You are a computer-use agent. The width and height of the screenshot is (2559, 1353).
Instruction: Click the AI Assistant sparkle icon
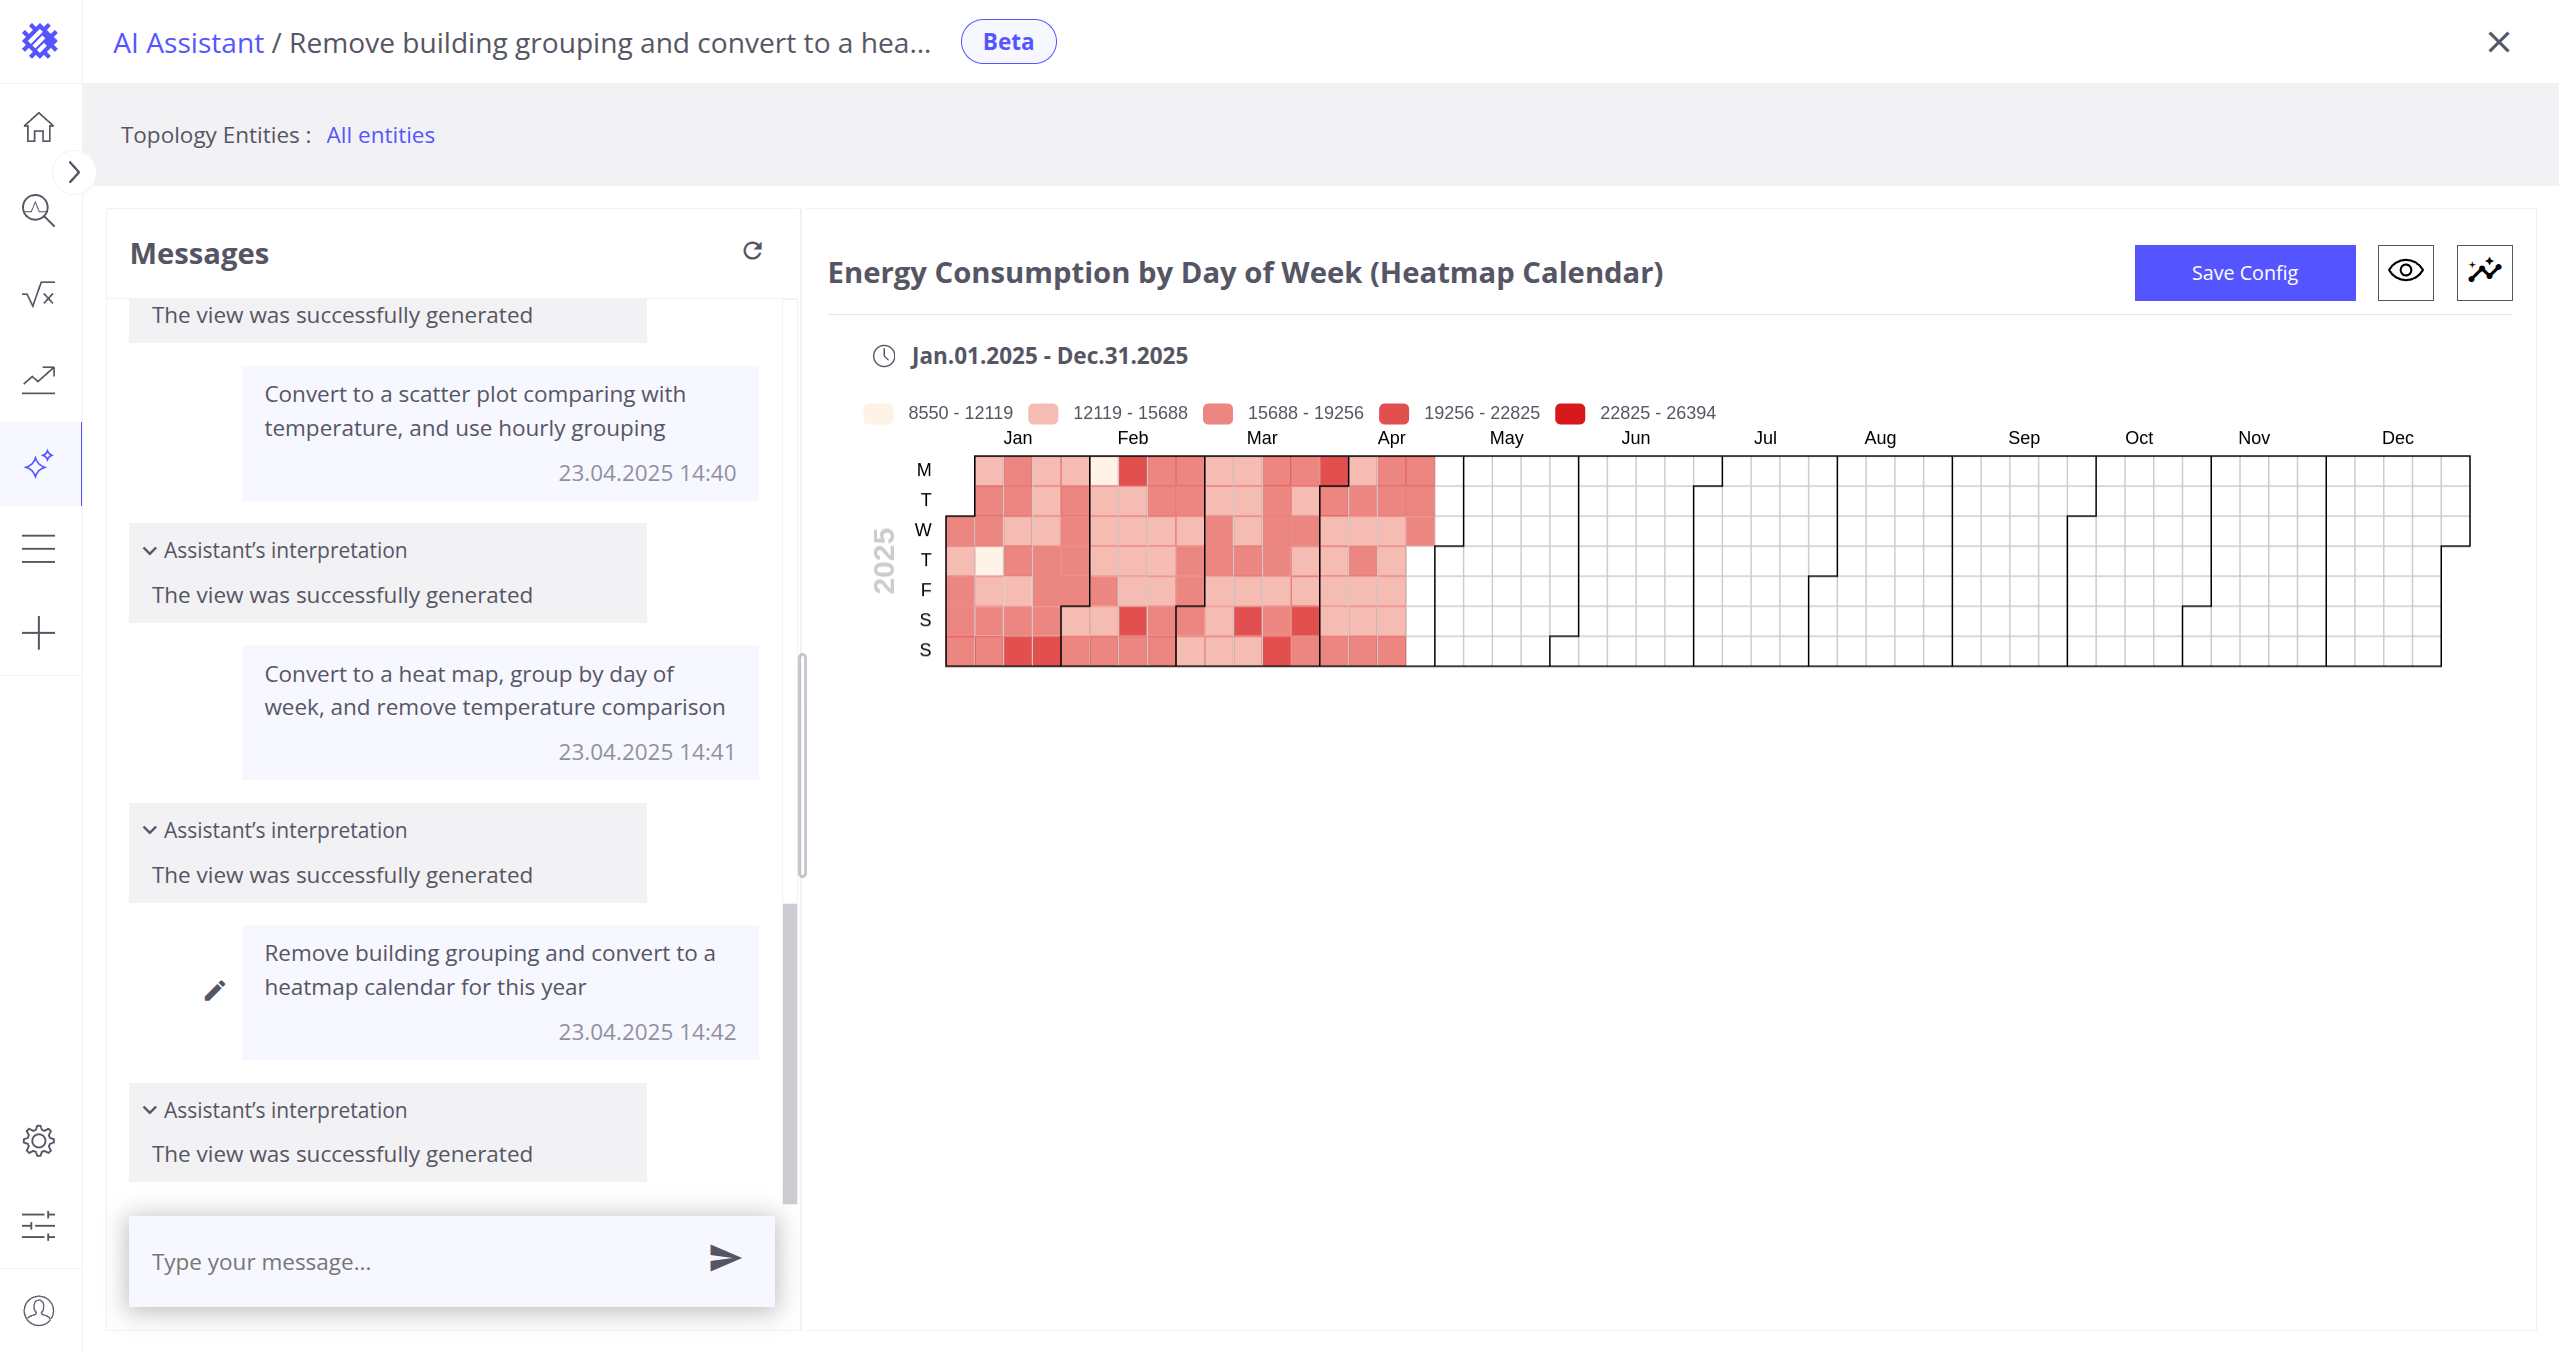pos(39,464)
